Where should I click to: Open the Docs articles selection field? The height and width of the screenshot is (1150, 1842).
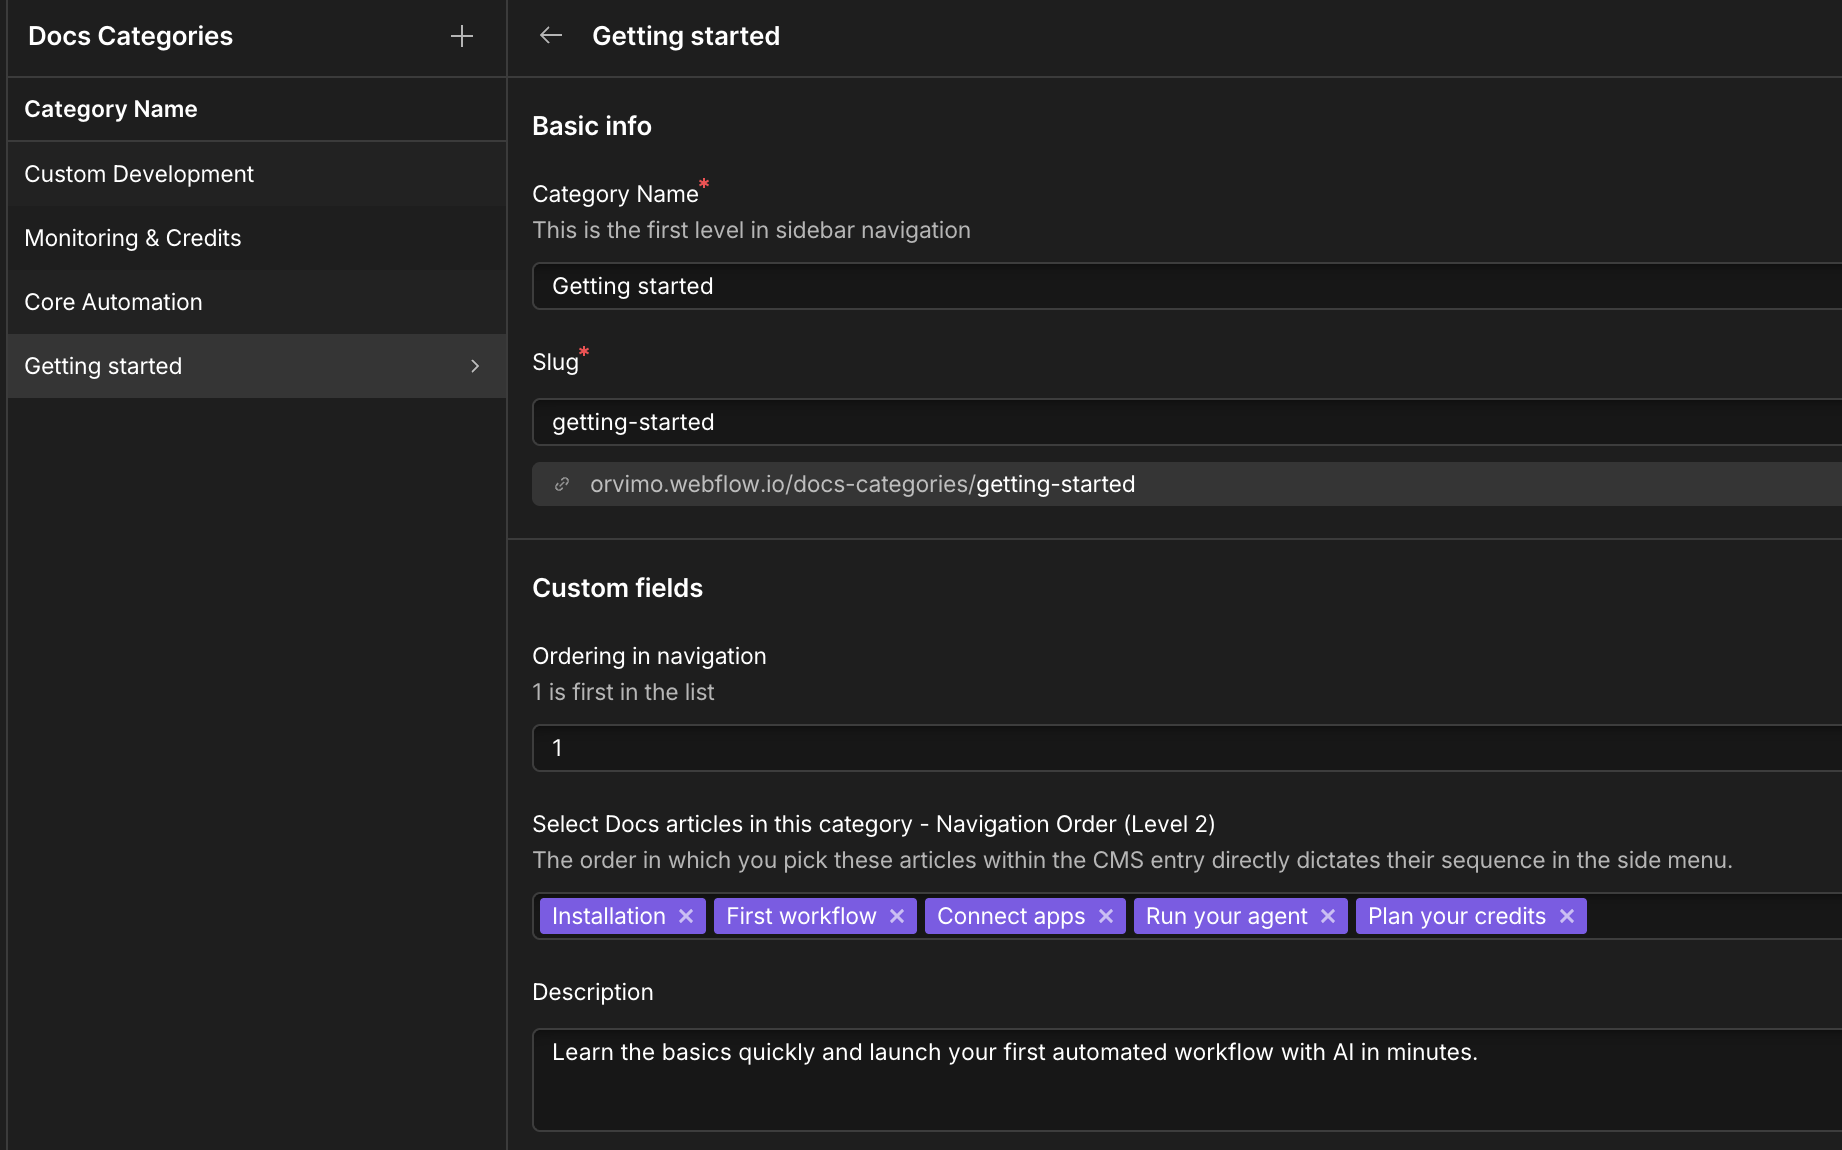(1700, 915)
